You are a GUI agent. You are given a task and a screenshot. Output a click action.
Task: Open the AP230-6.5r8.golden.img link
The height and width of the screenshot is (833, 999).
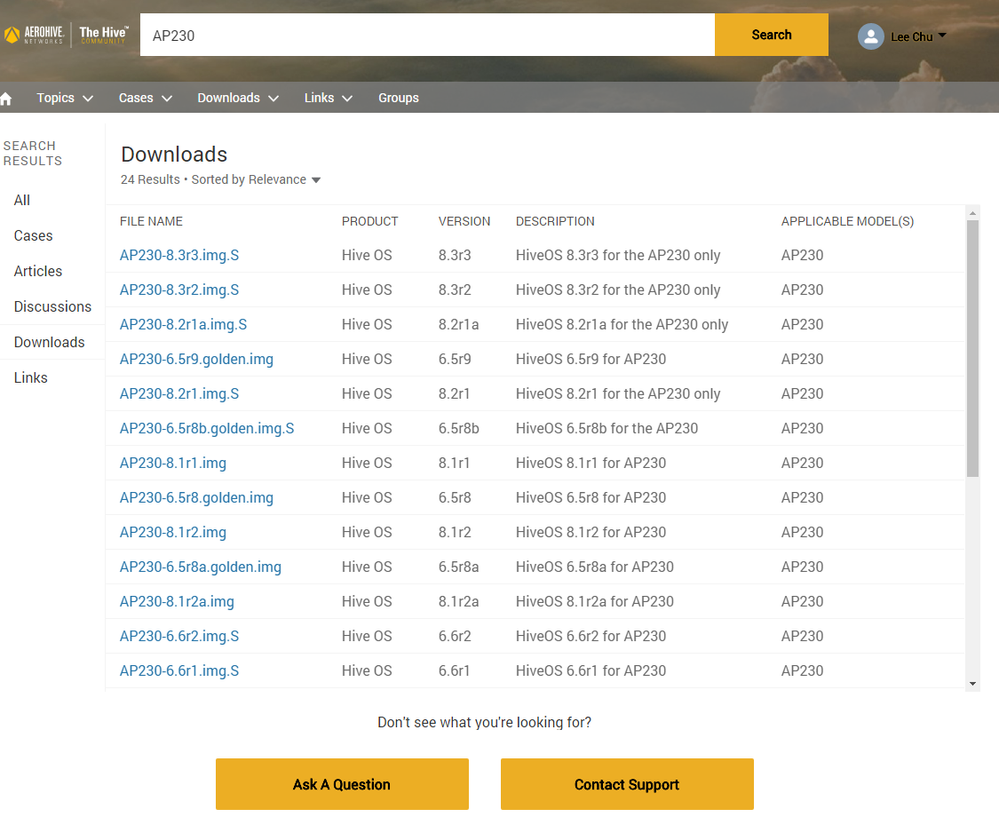tap(196, 498)
